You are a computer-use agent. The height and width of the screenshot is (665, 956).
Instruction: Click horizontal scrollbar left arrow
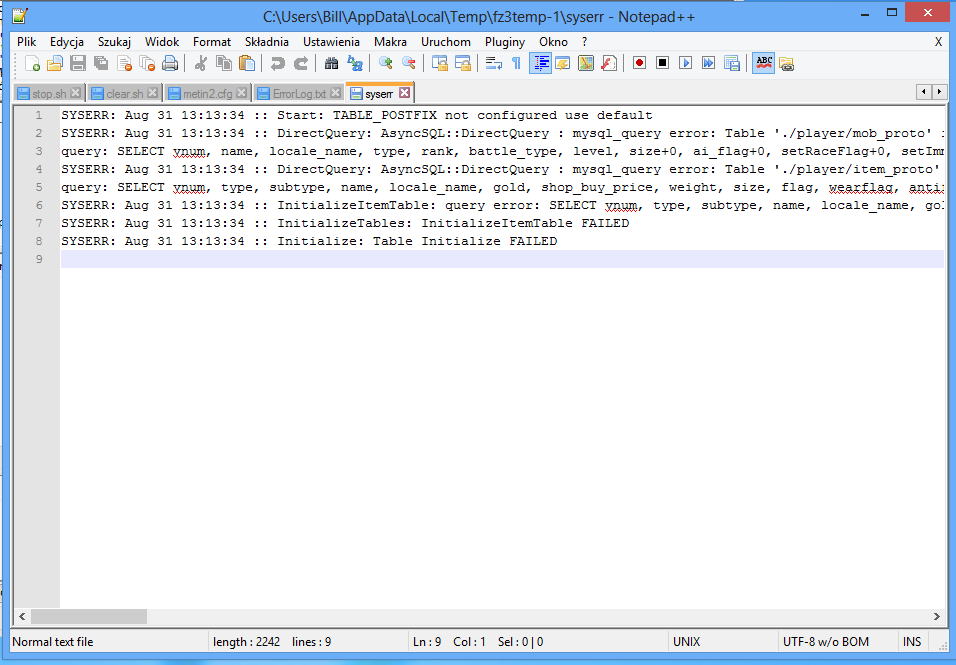click(x=22, y=616)
